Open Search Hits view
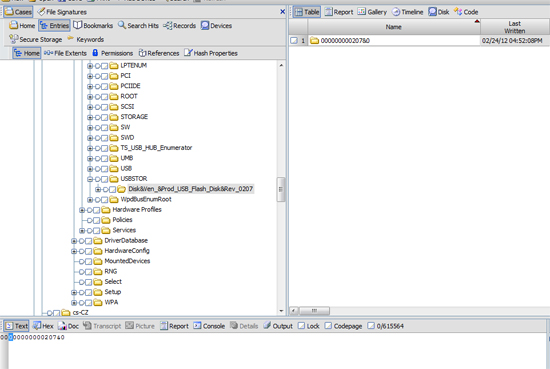 click(x=138, y=26)
